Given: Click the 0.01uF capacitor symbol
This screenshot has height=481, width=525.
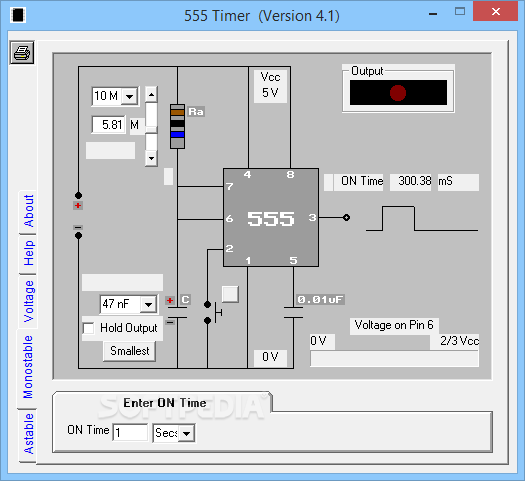Looking at the screenshot, I should 293,312.
